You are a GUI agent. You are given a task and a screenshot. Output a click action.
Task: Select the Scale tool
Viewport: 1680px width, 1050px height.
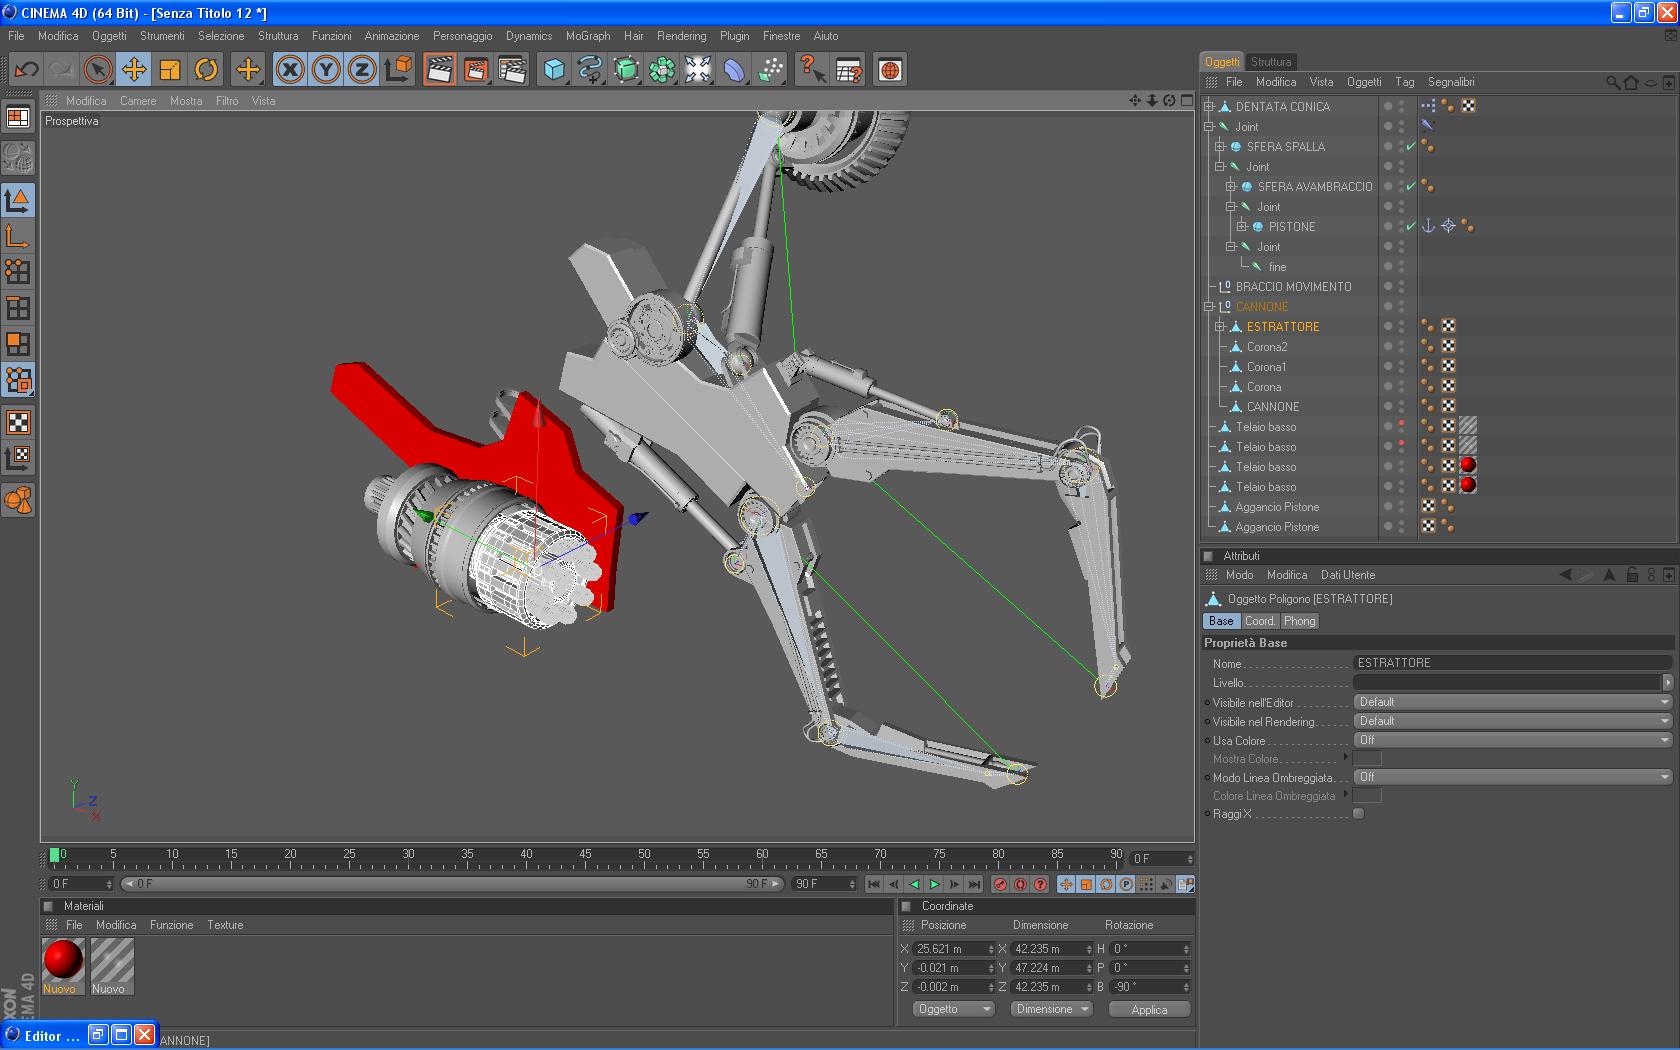pyautogui.click(x=170, y=70)
